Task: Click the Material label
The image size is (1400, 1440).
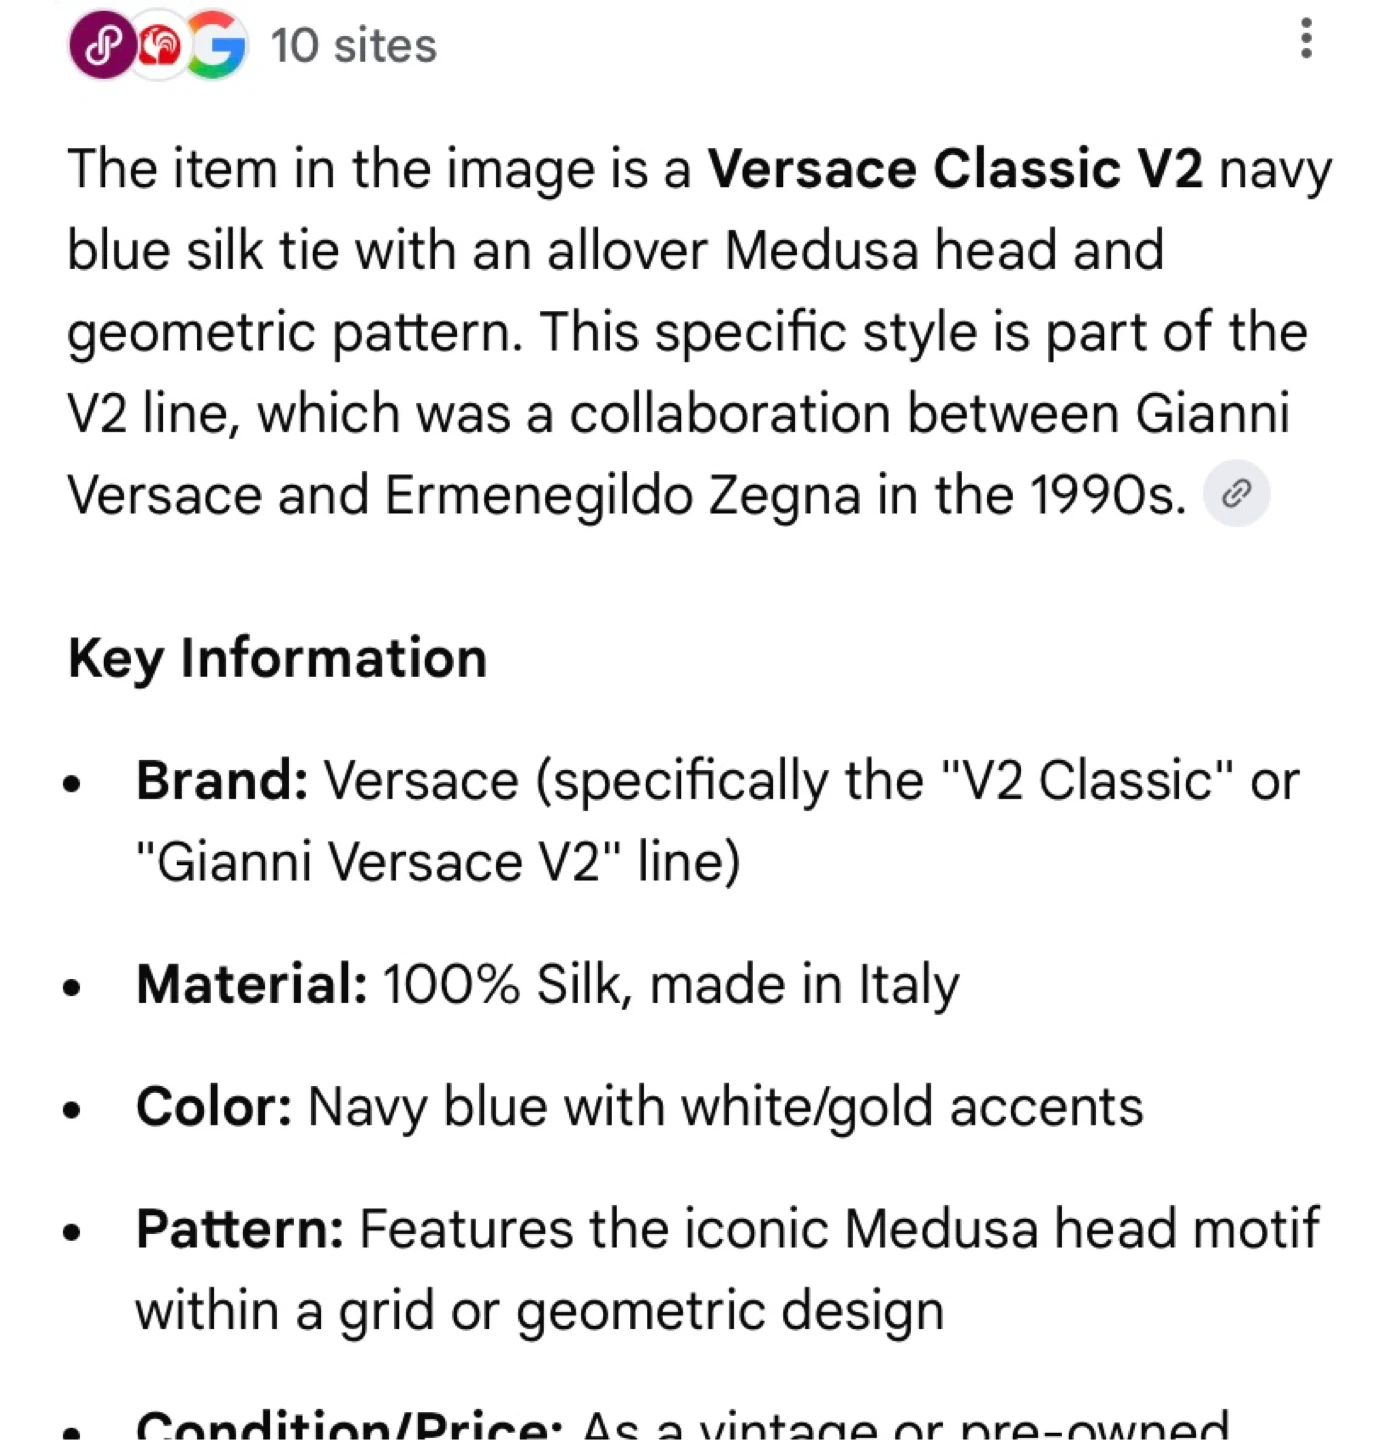Action: (x=252, y=984)
